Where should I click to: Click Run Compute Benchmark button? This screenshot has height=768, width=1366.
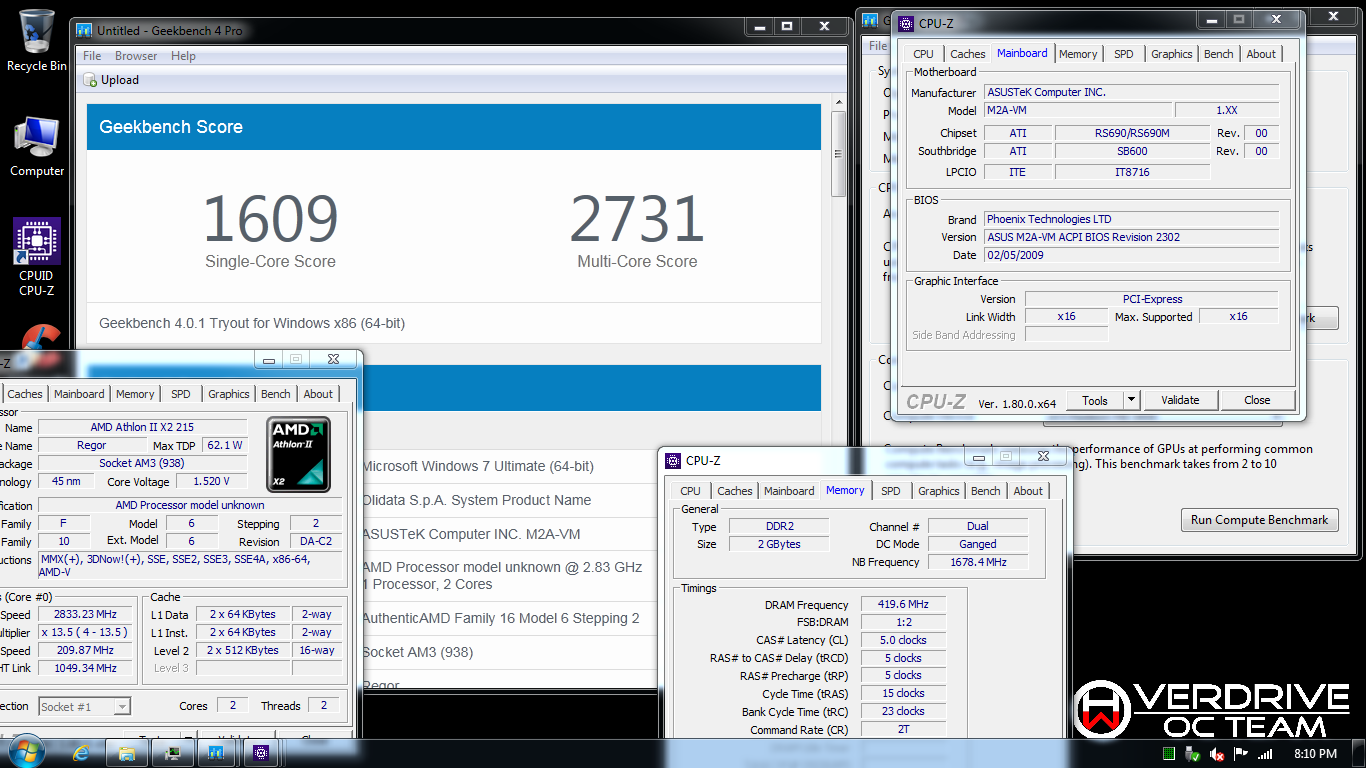click(1260, 520)
